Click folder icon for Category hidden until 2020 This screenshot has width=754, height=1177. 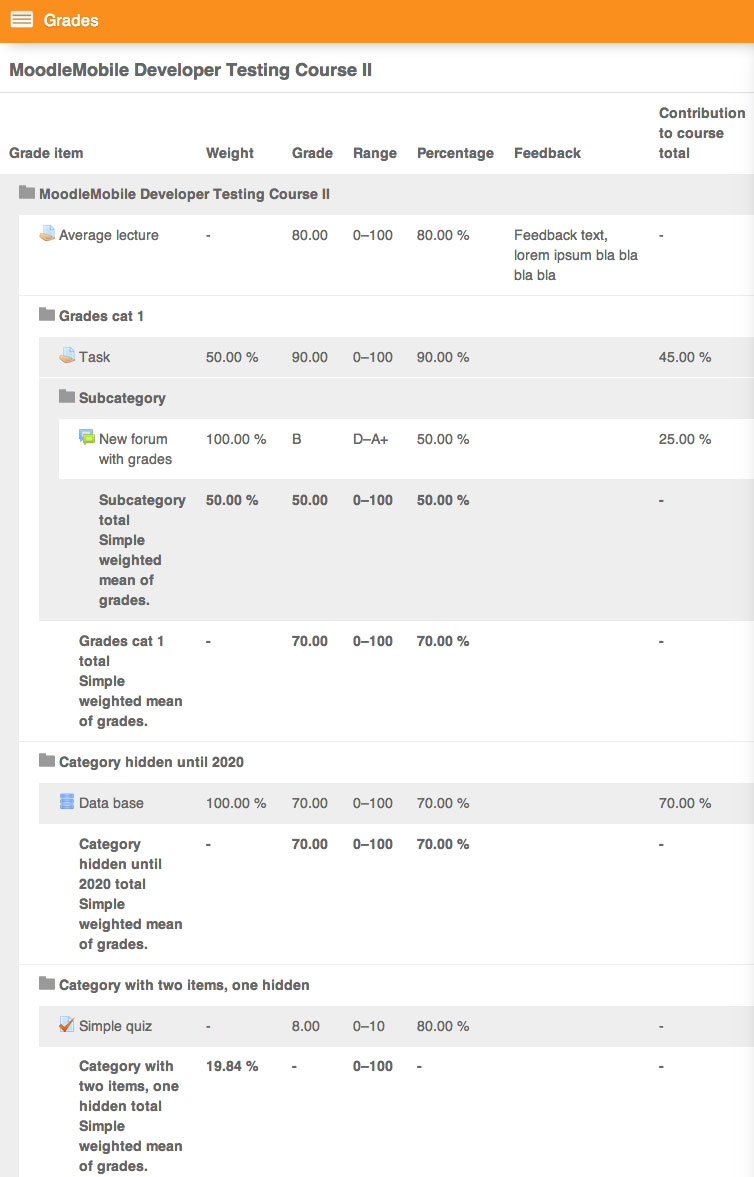pyautogui.click(x=47, y=761)
